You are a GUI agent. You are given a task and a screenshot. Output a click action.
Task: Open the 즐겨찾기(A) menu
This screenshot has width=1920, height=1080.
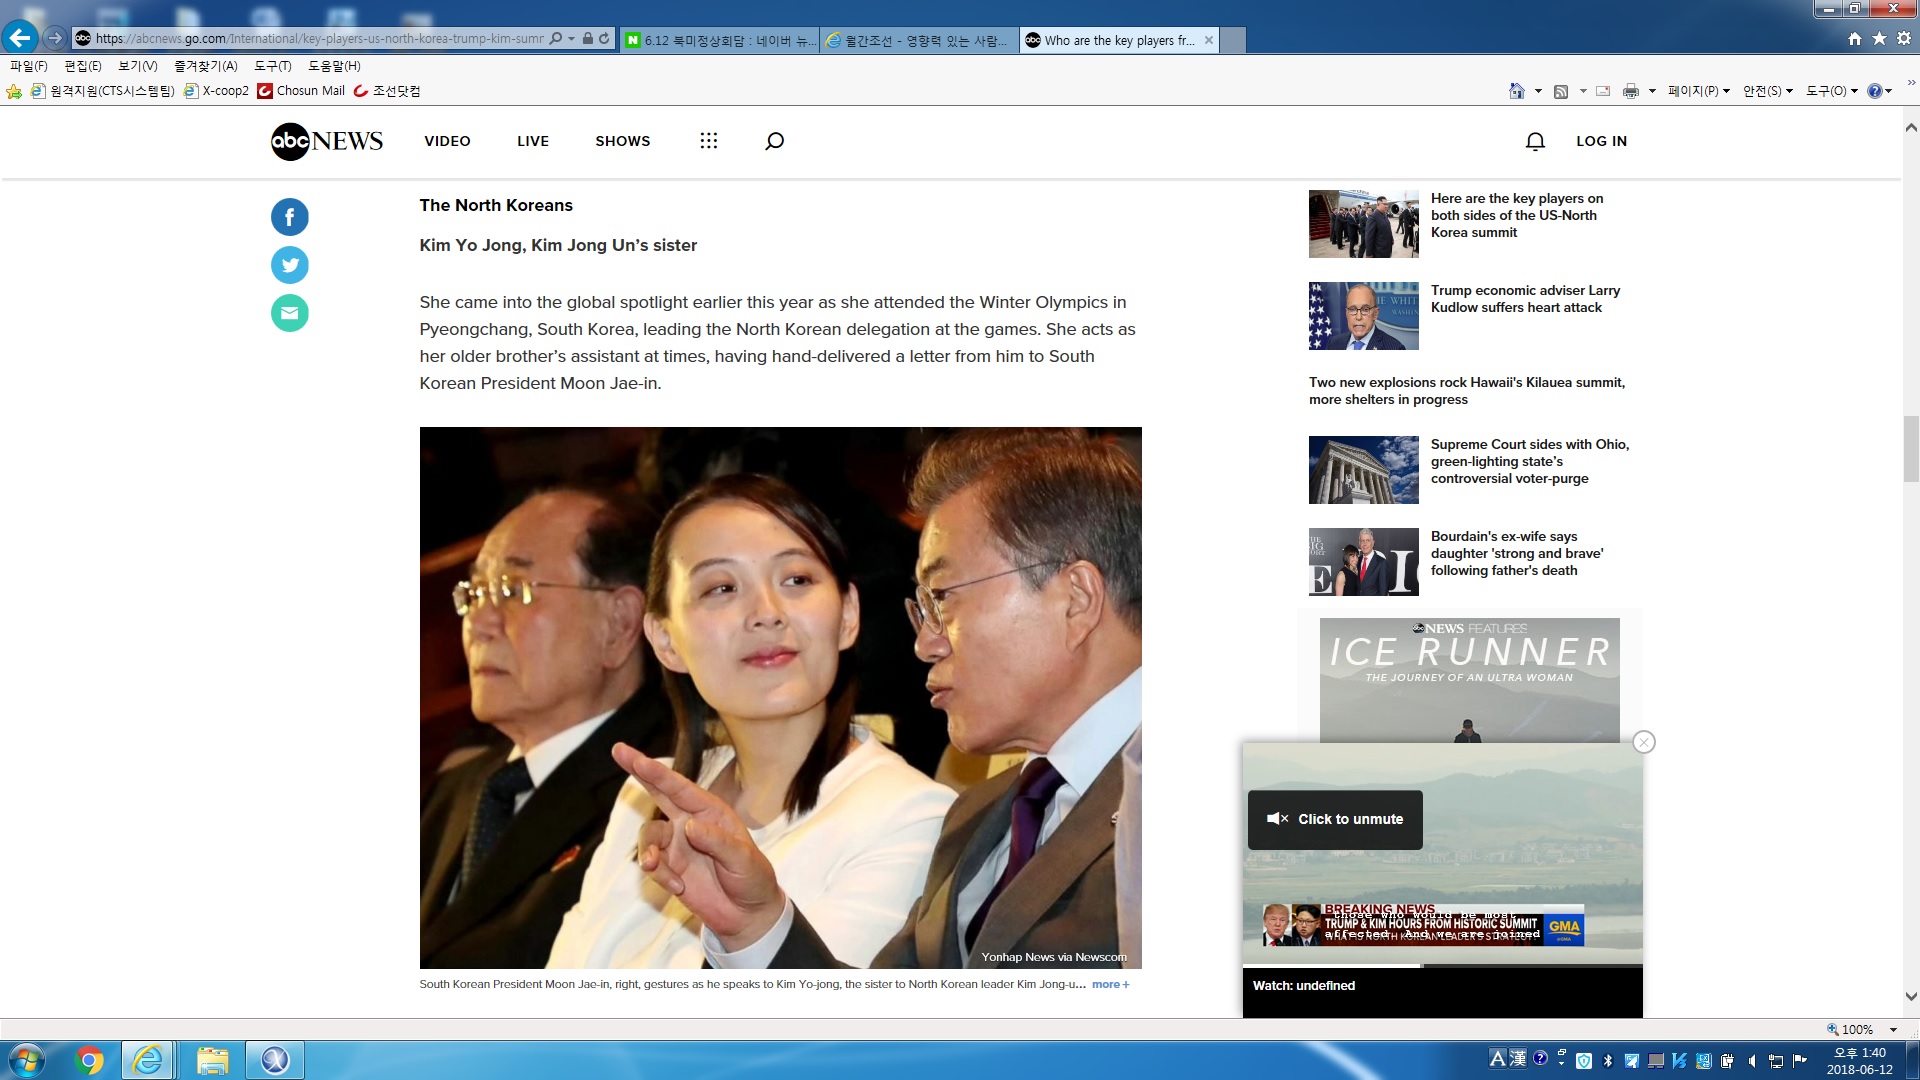[205, 66]
